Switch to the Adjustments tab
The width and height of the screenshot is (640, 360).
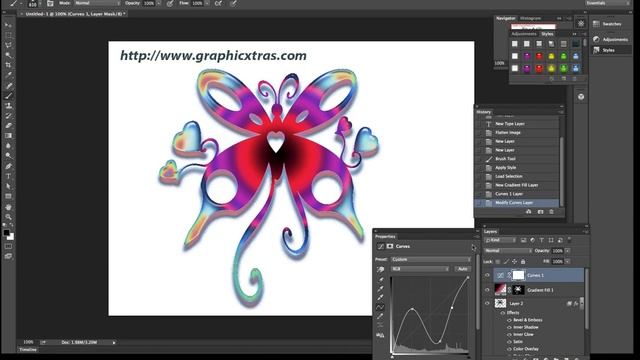click(524, 34)
